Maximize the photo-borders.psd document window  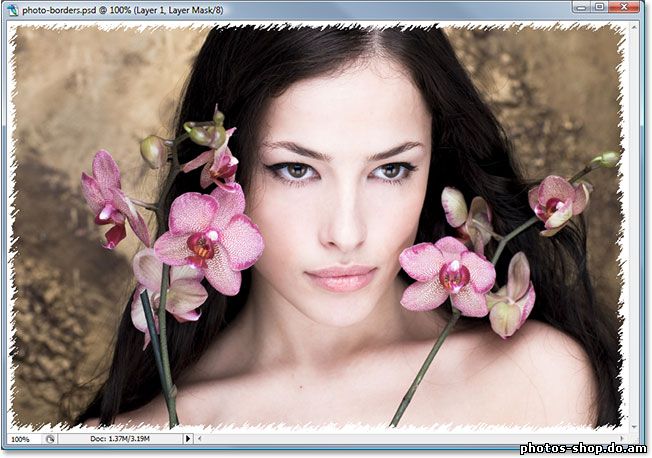600,7
